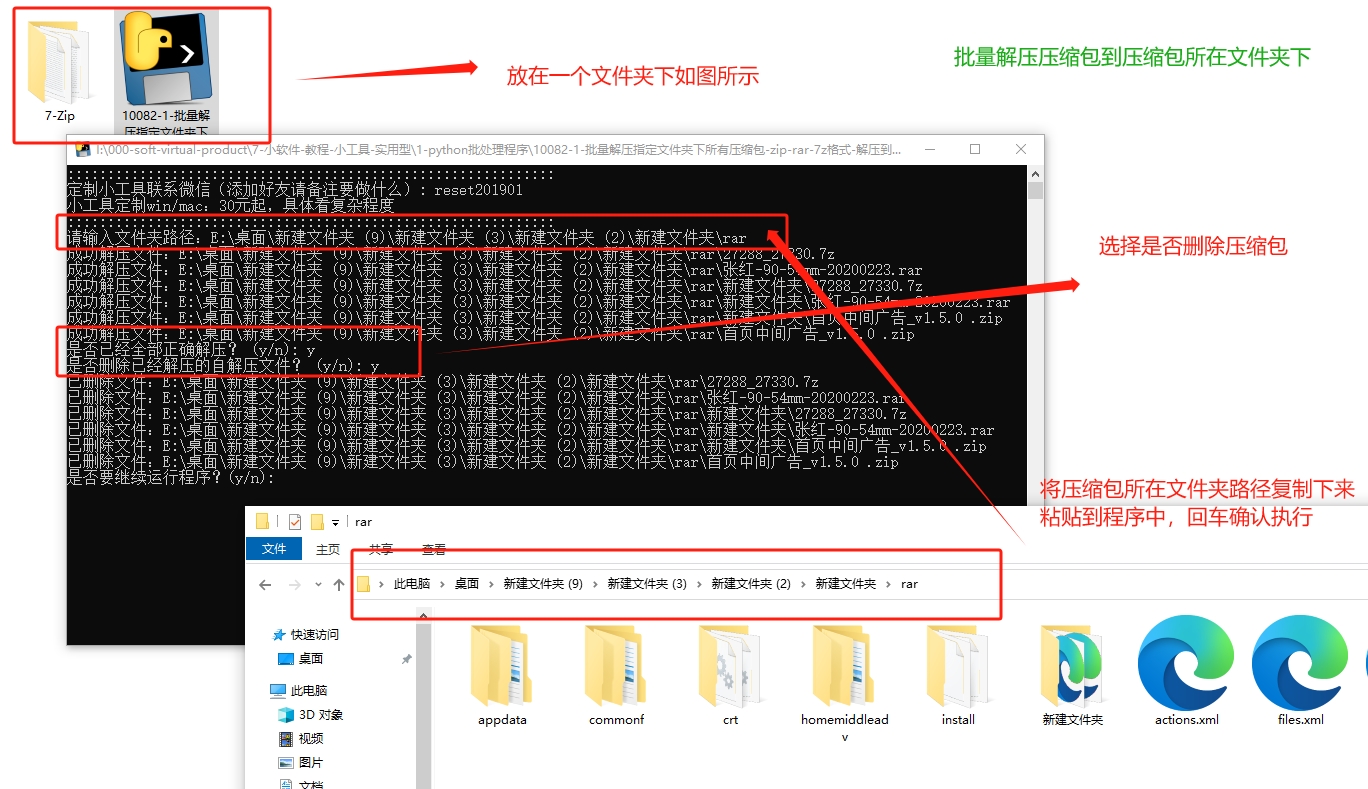Click the console line 小工具定制win/mac: 30元起
Viewport: 1368px width, 789px height.
231,205
